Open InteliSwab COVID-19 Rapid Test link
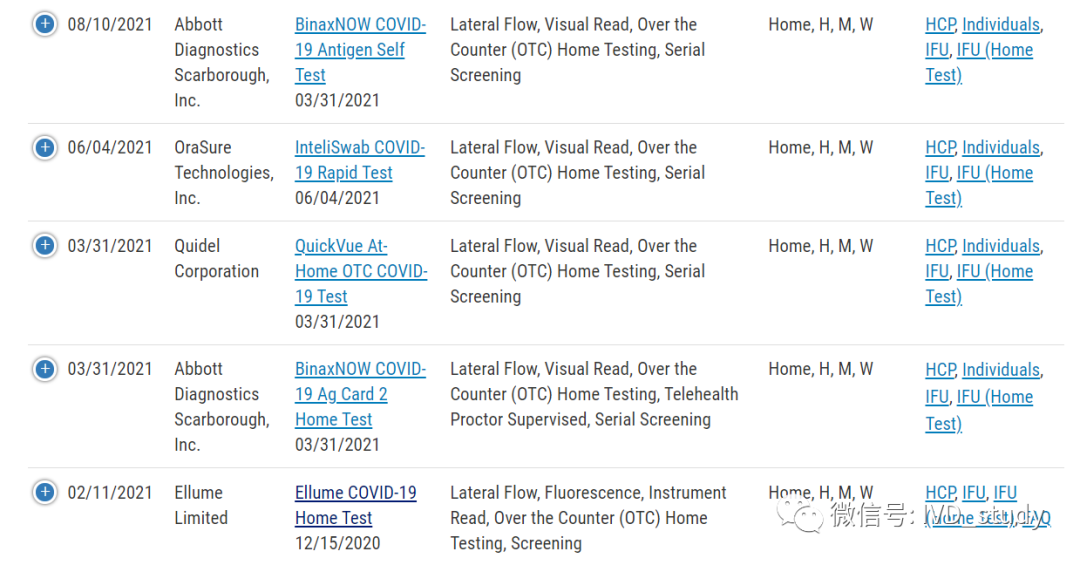The image size is (1080, 565). tap(359, 160)
